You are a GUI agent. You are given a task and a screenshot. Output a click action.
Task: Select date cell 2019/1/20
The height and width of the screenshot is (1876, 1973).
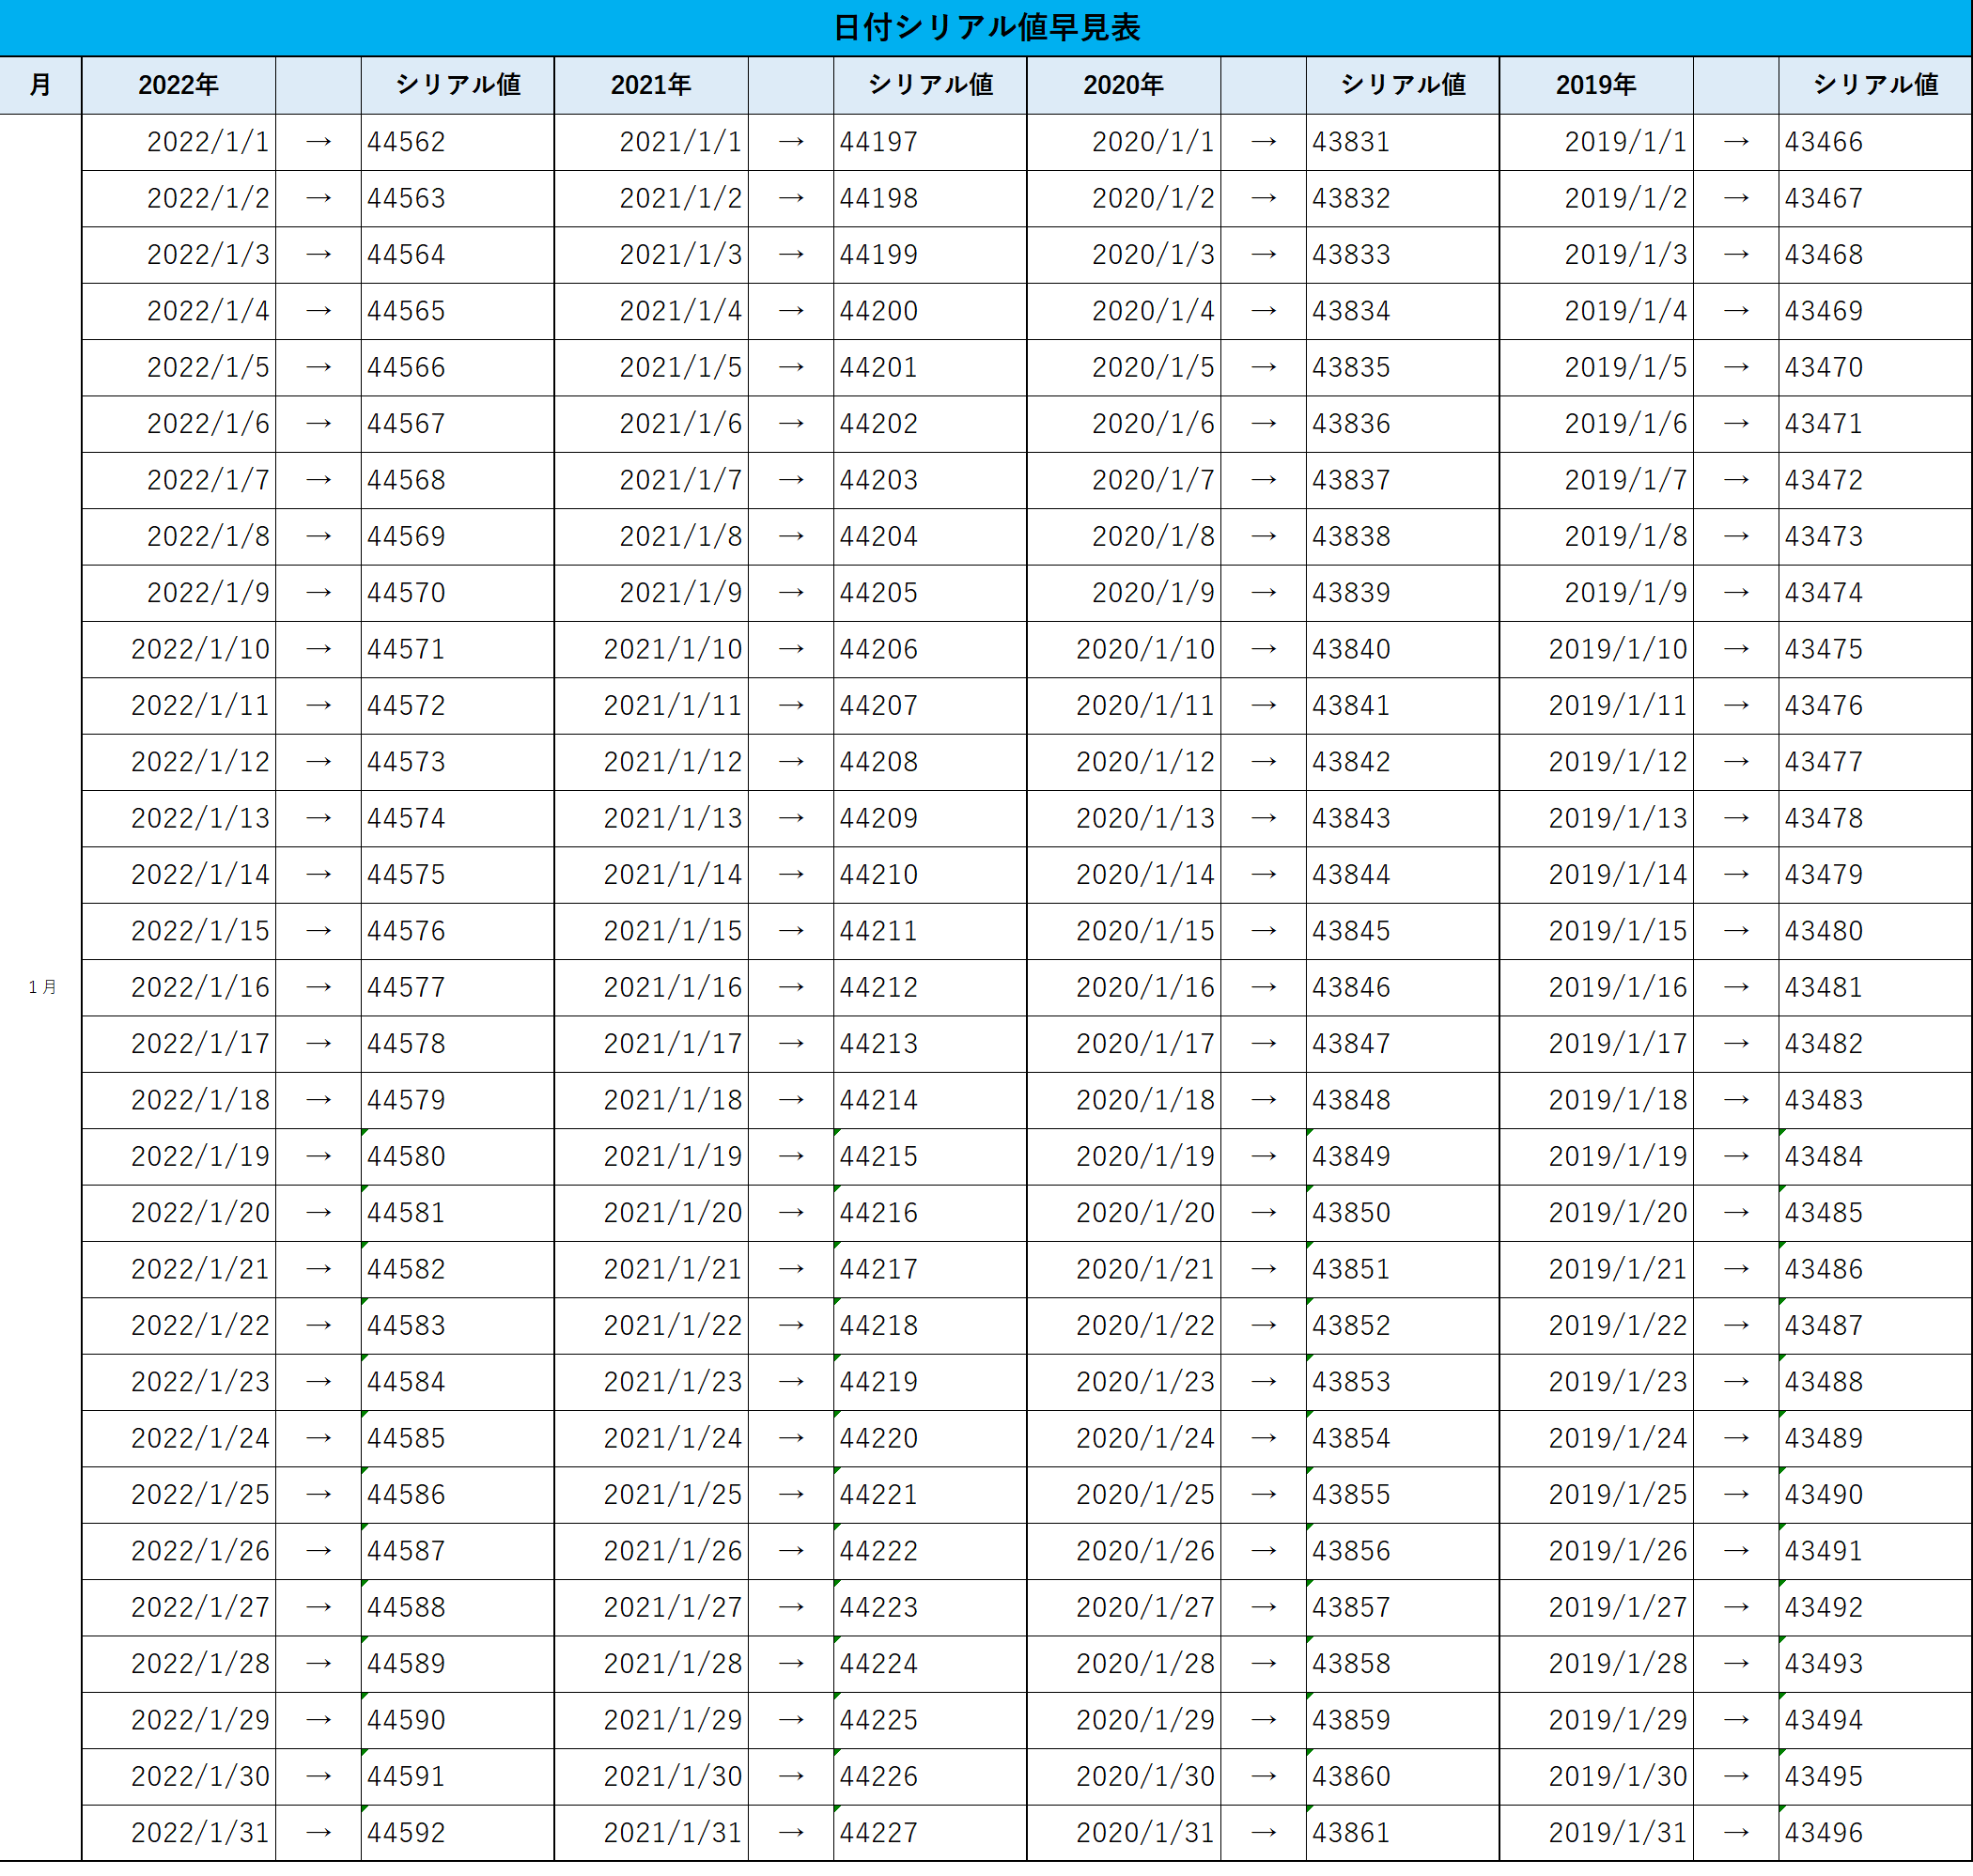(x=1596, y=1213)
